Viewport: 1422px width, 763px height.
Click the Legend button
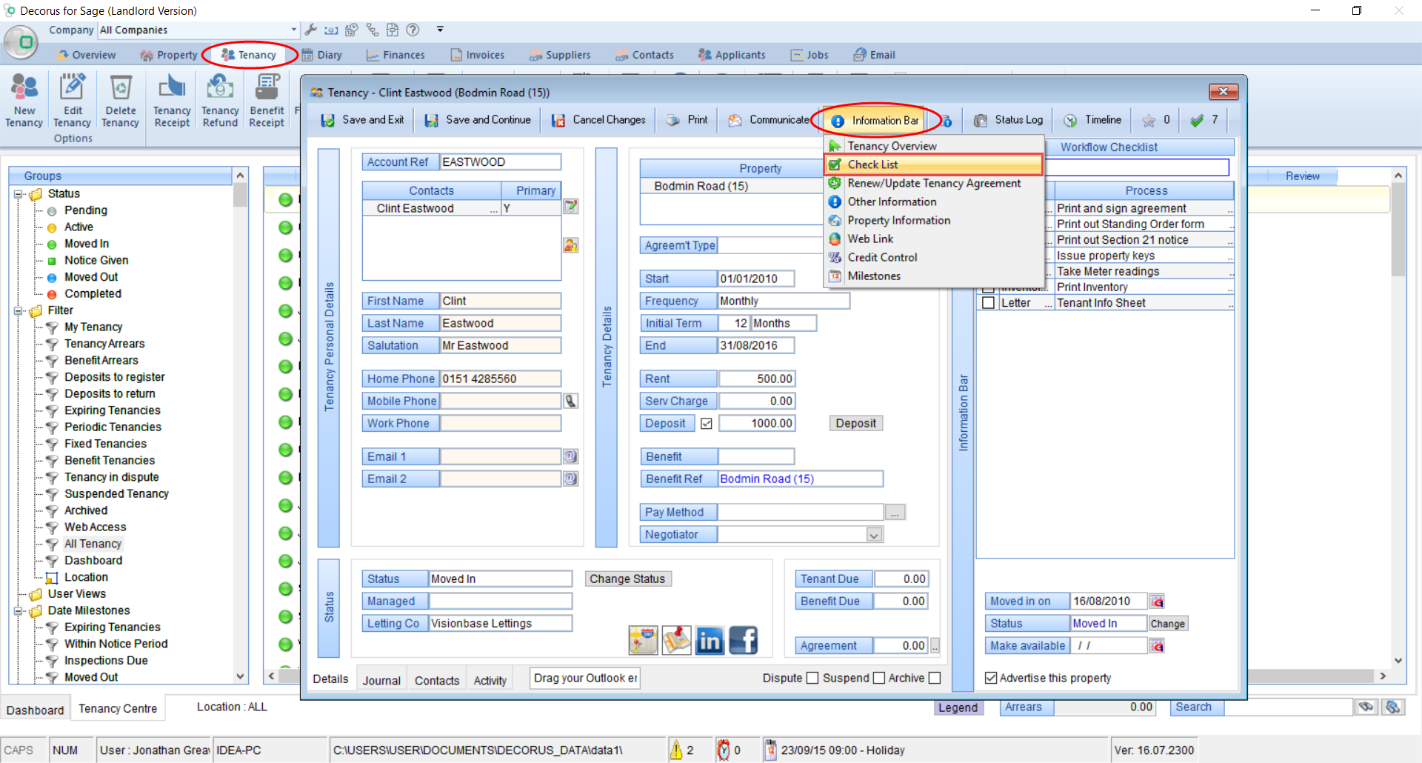958,707
